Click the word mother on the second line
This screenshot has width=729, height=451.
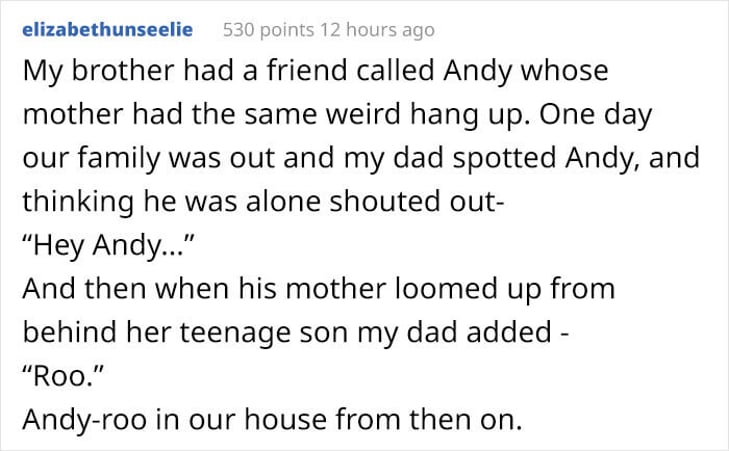tap(73, 115)
